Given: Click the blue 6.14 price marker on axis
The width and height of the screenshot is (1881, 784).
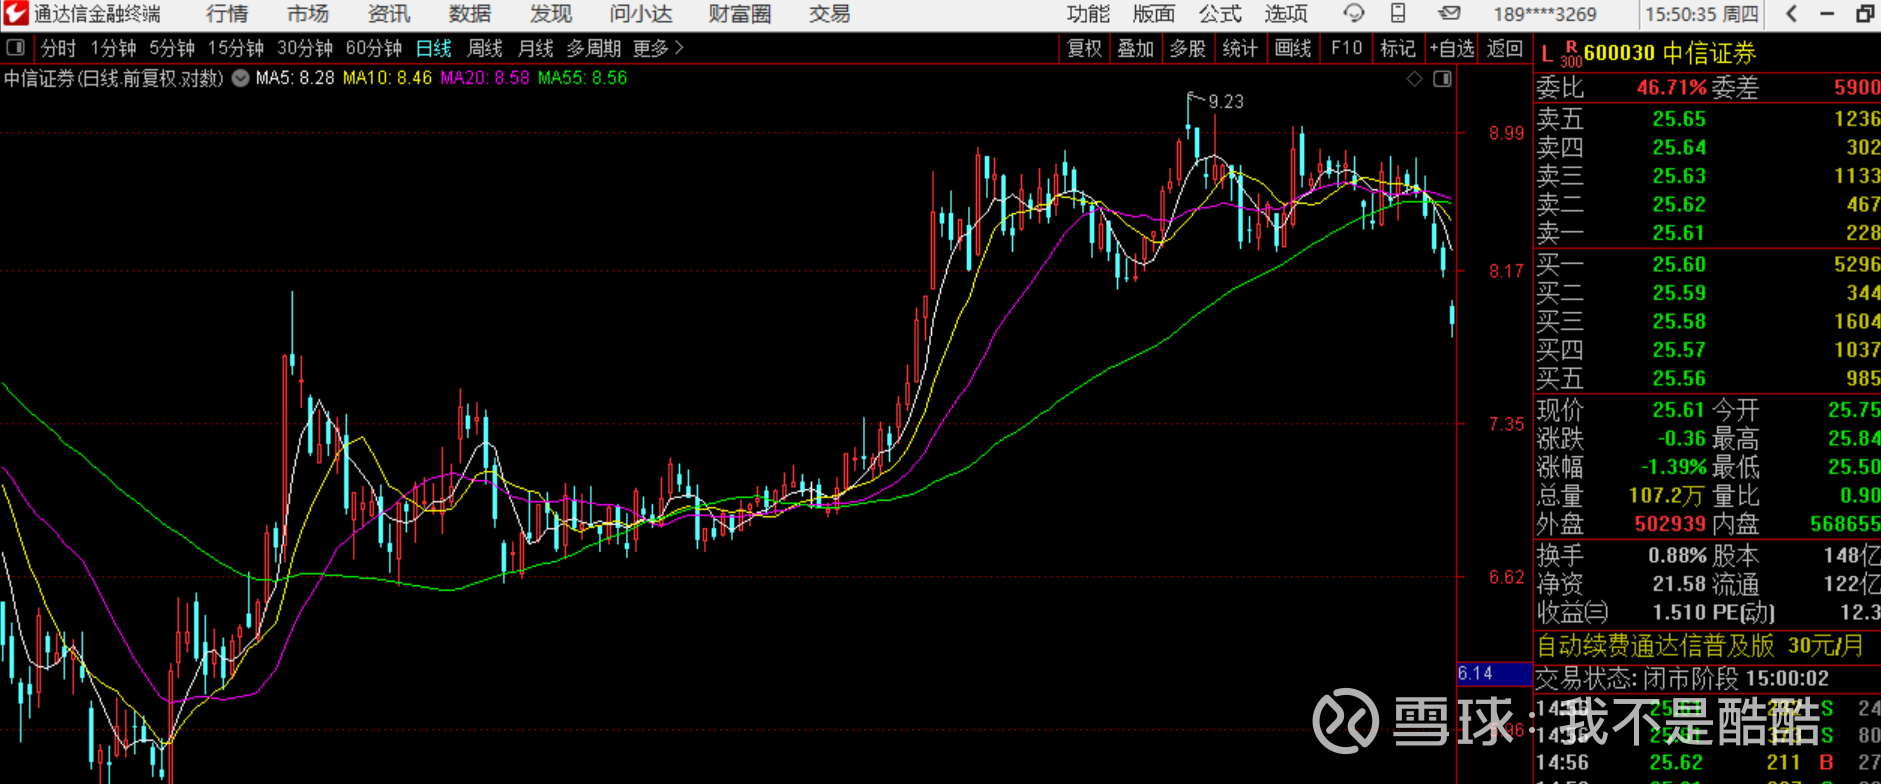Looking at the screenshot, I should pos(1494,674).
